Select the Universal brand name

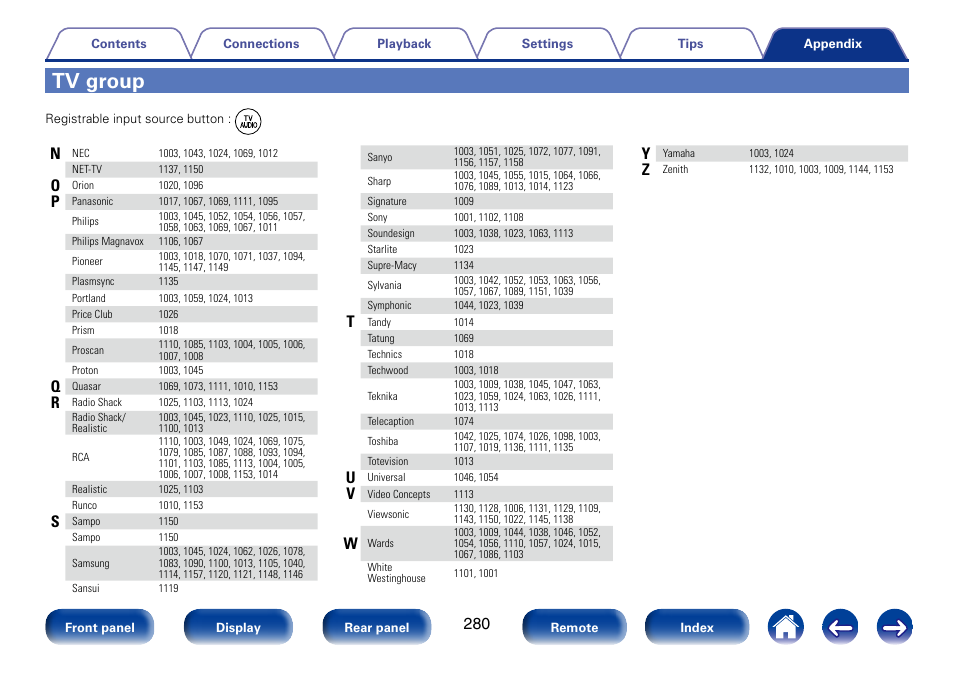click(386, 478)
